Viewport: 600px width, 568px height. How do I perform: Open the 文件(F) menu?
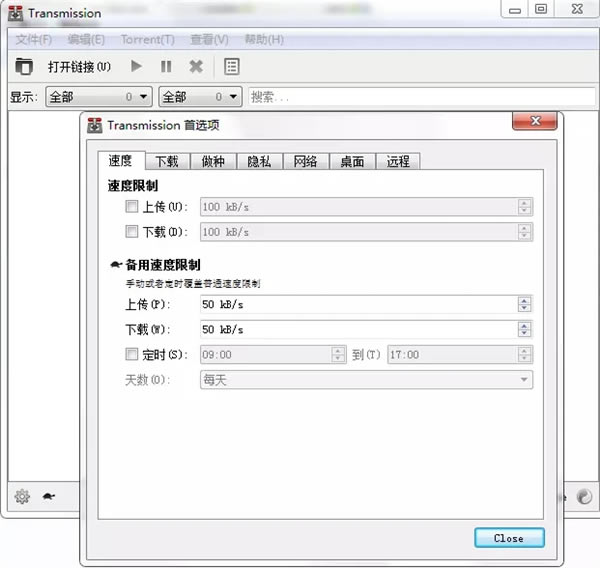tap(34, 39)
